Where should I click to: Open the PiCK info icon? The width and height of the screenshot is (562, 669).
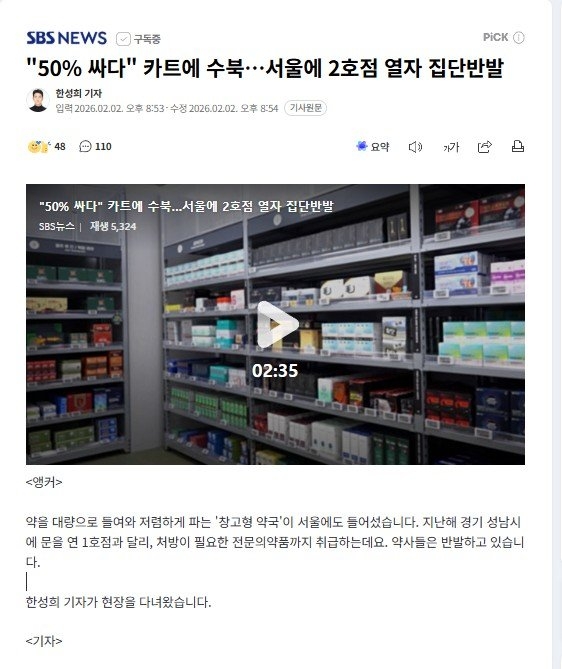tap(518, 38)
